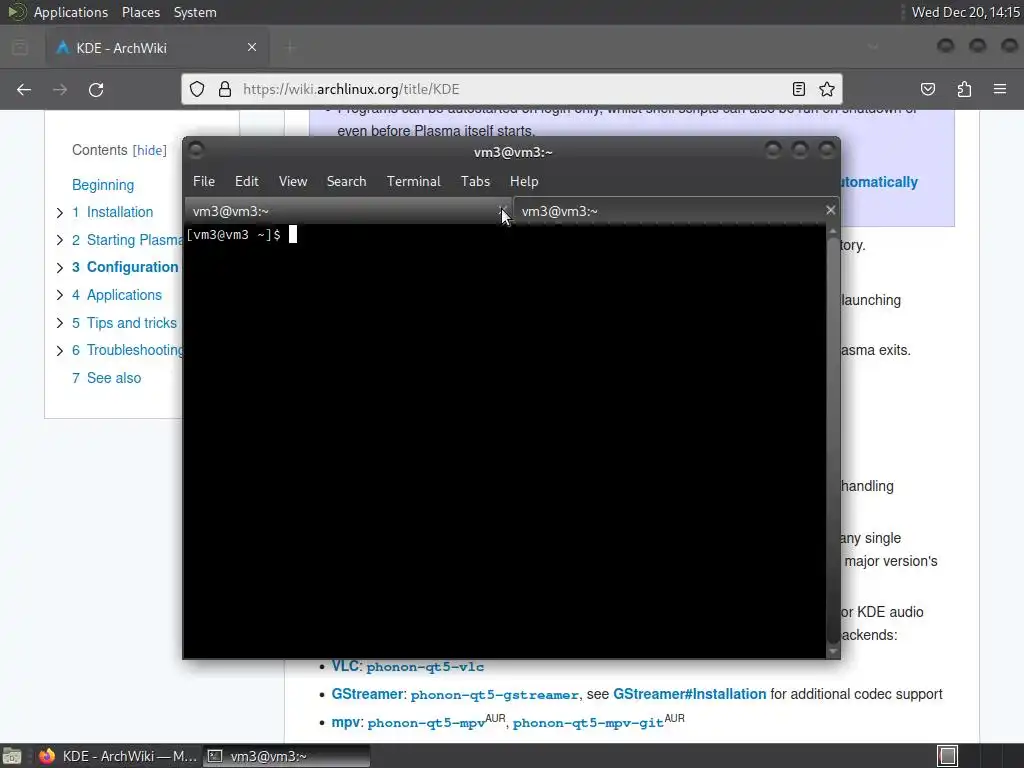Open the terminal View menu
This screenshot has height=768, width=1024.
click(x=293, y=182)
